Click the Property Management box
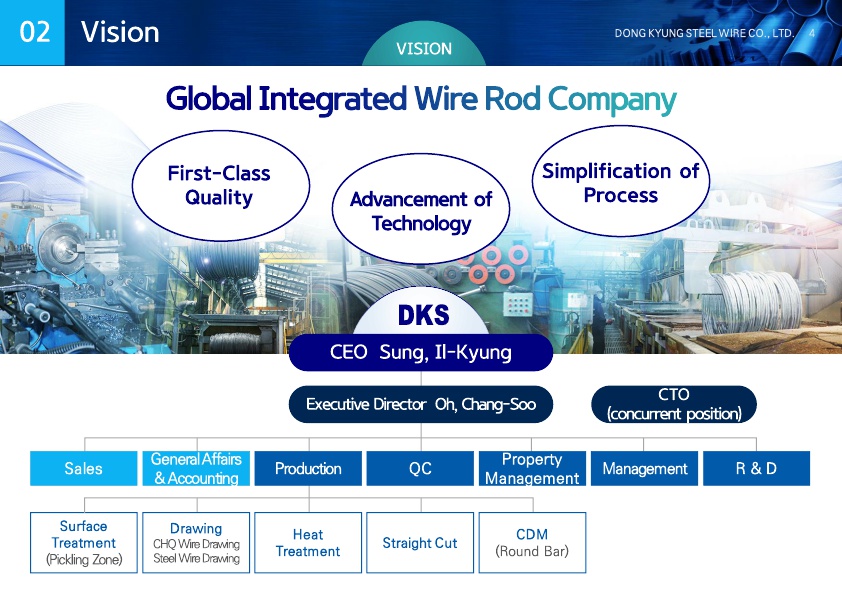 pyautogui.click(x=532, y=468)
